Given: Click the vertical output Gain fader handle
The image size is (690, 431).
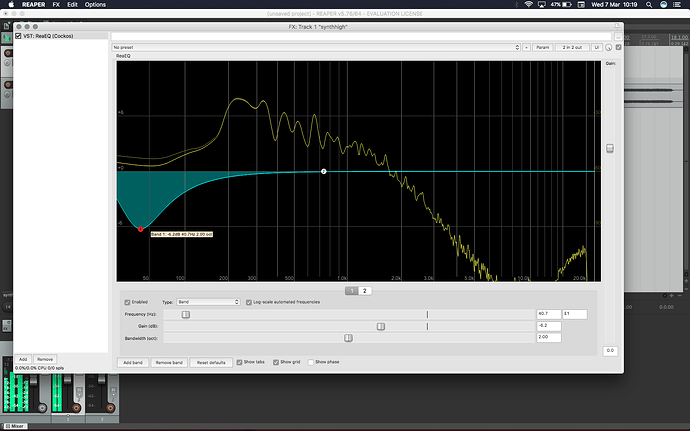Looking at the screenshot, I should coord(610,148).
